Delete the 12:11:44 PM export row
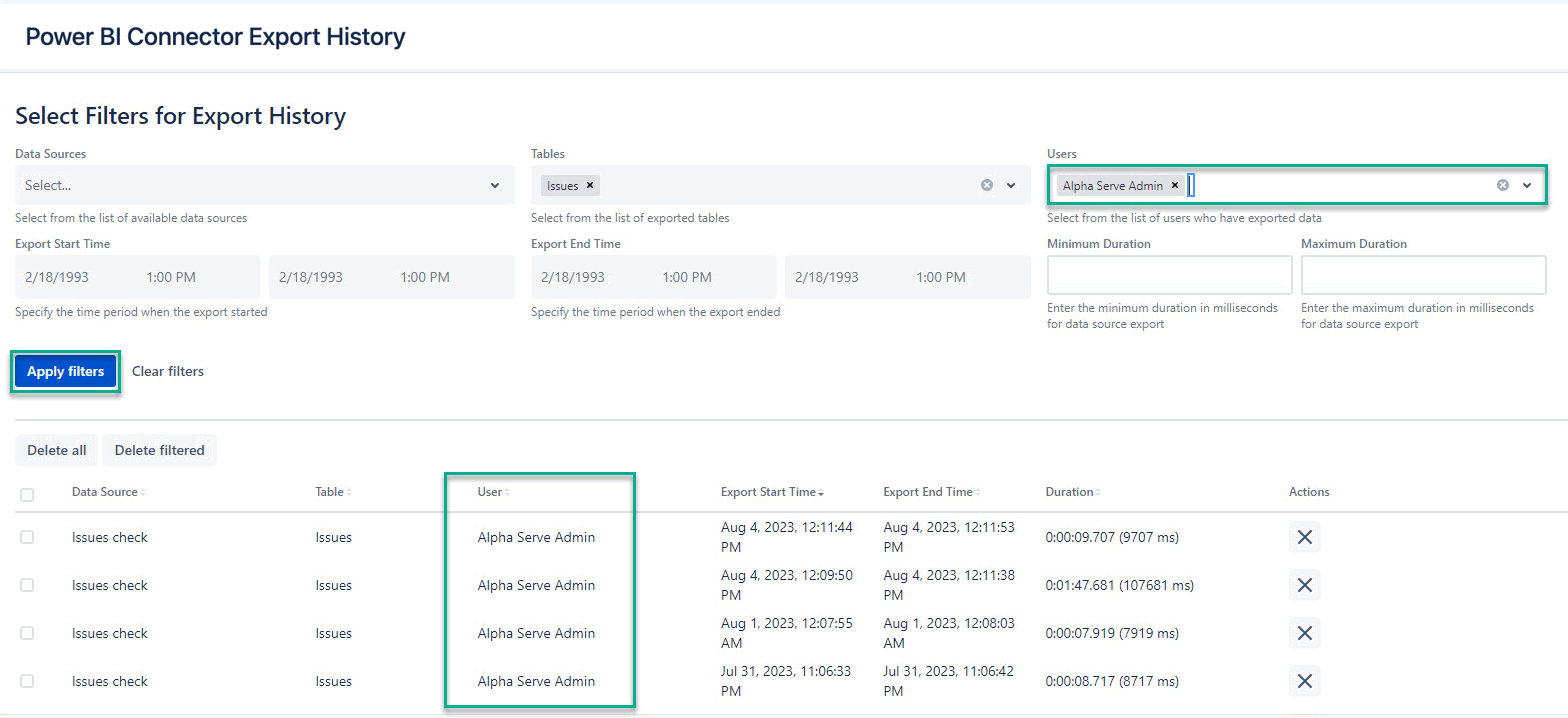 point(1304,537)
